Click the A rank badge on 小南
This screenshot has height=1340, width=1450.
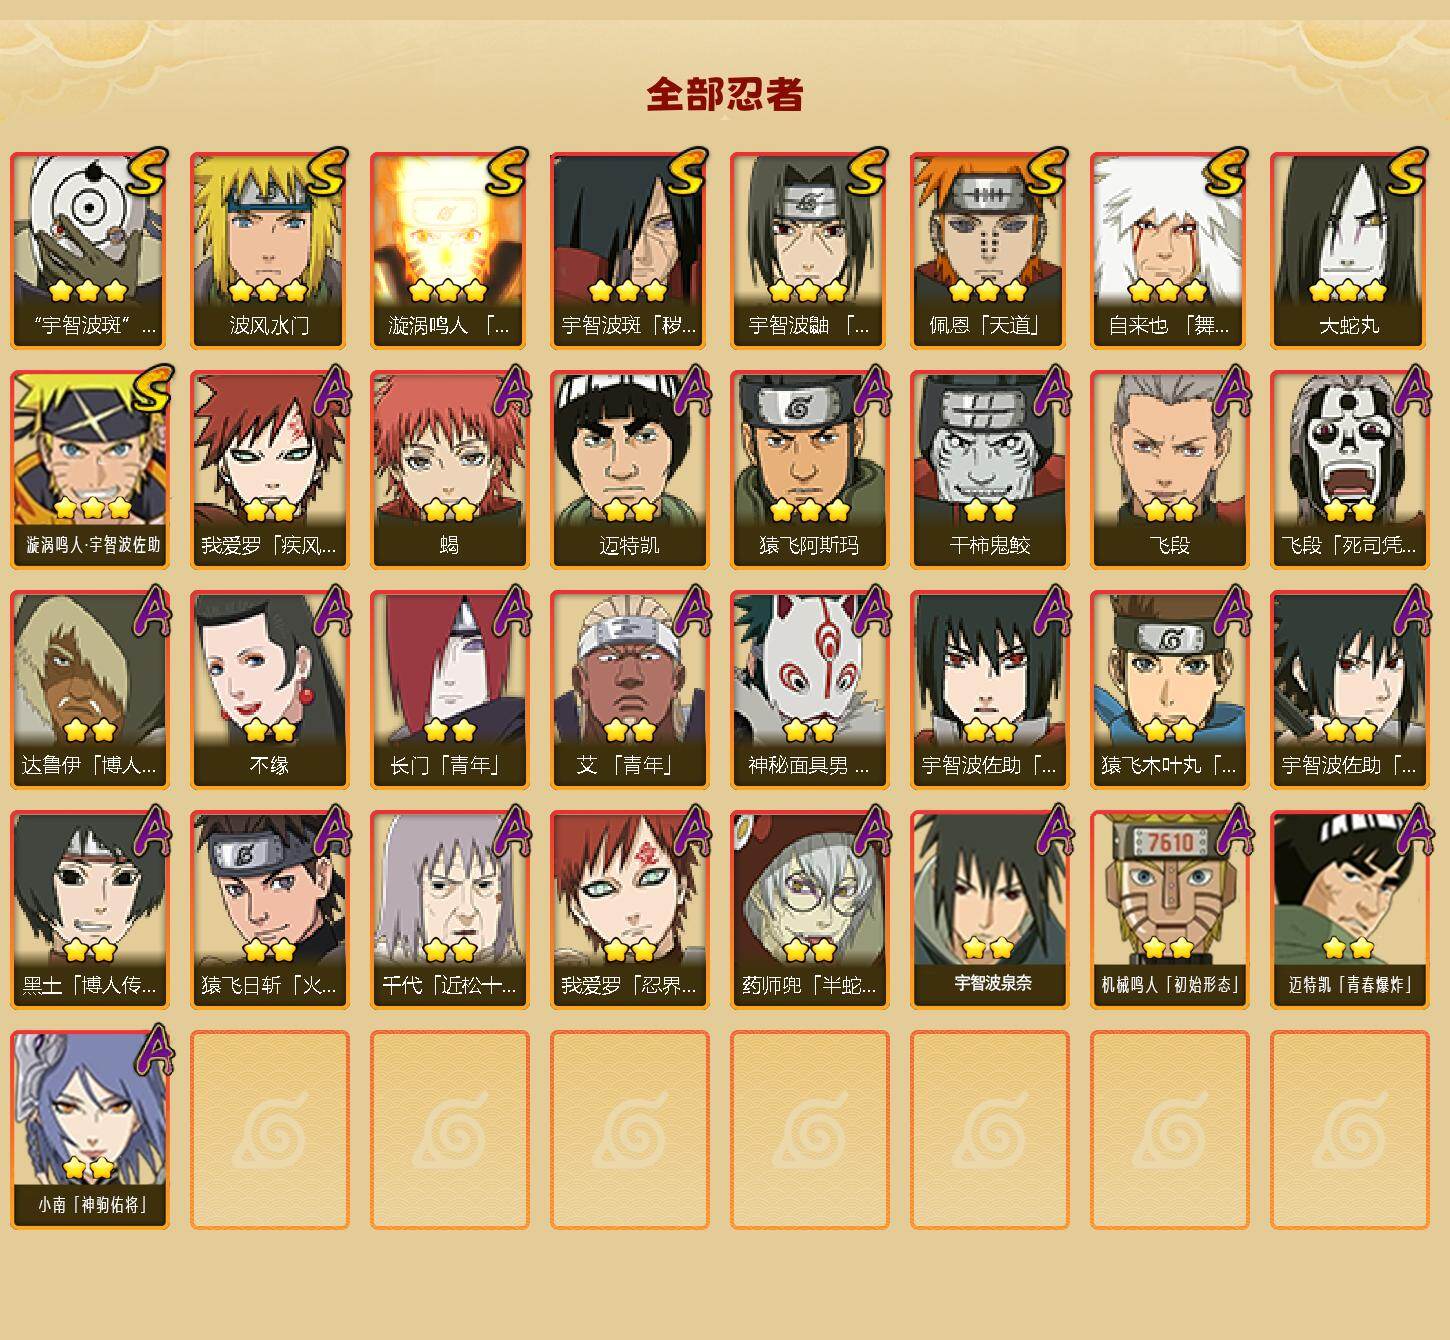154,1050
